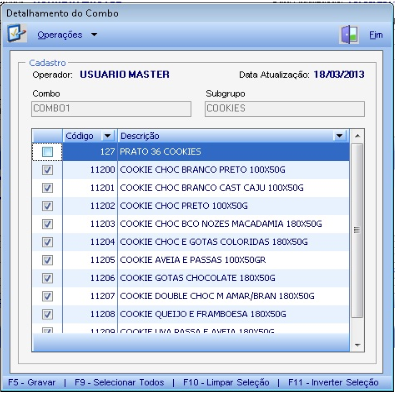Select COOKIE DOUBLE CHOC M AMAR/BRAN row
Screen dimensions: 395x395
tap(191, 296)
